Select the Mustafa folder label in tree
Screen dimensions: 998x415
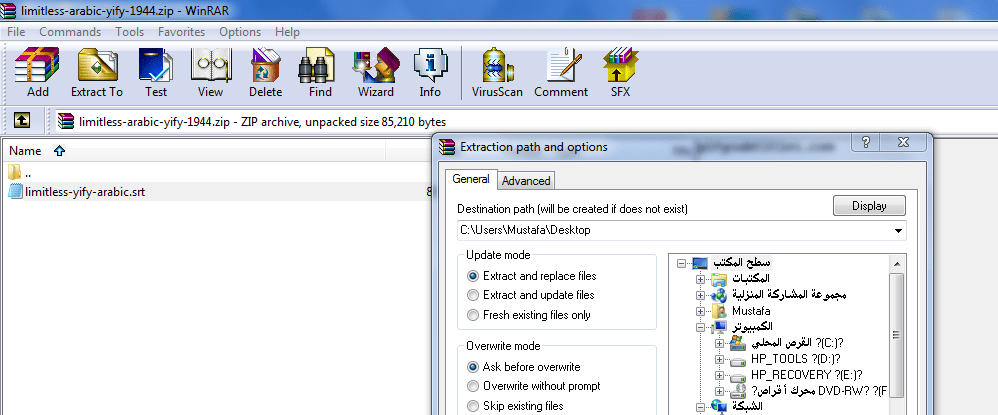(751, 311)
